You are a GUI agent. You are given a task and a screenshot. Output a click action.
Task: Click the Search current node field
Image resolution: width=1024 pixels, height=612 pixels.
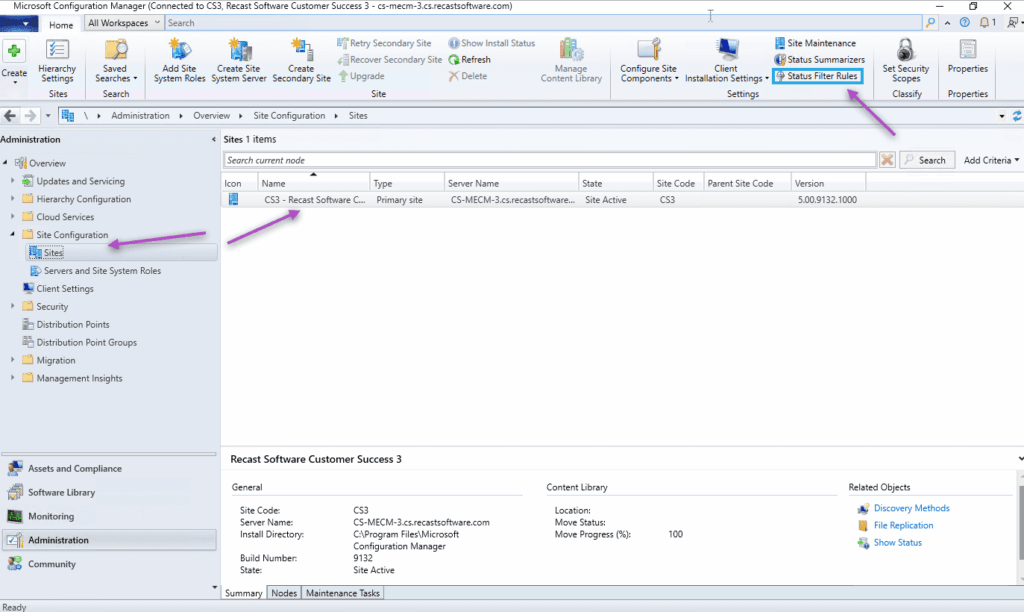pyautogui.click(x=549, y=160)
